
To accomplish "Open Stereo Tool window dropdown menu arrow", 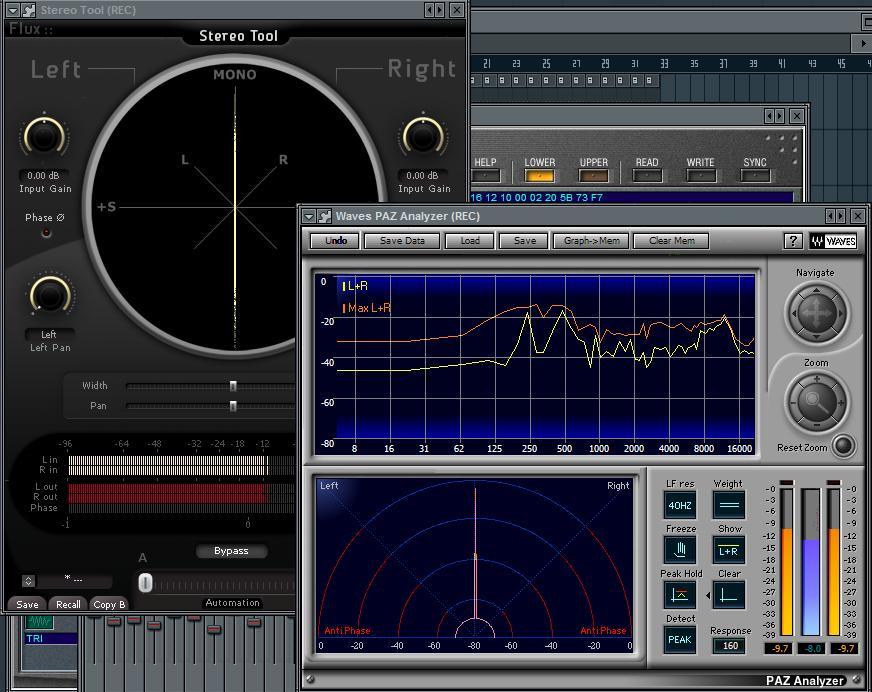I will tap(12, 10).
